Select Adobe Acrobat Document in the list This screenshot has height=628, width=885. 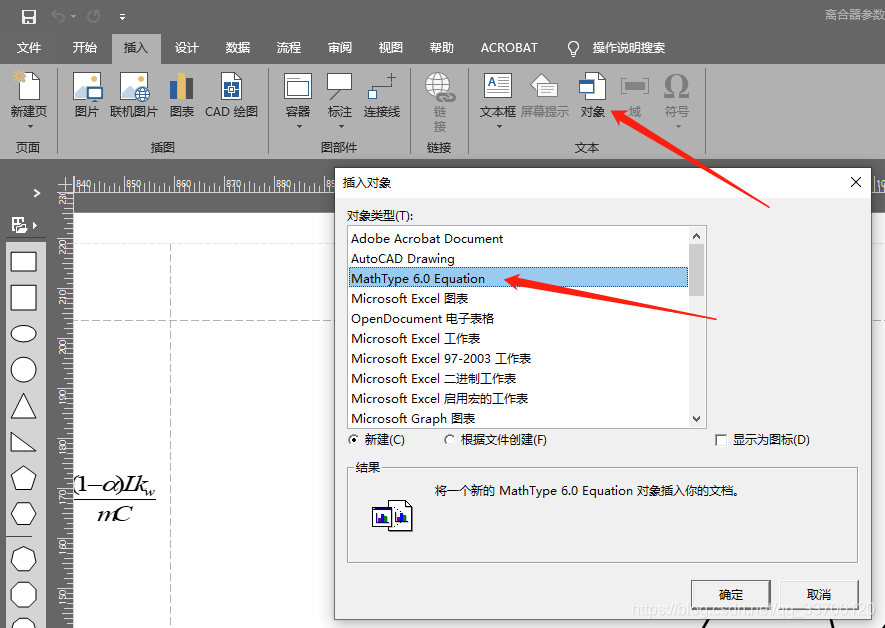pos(519,239)
